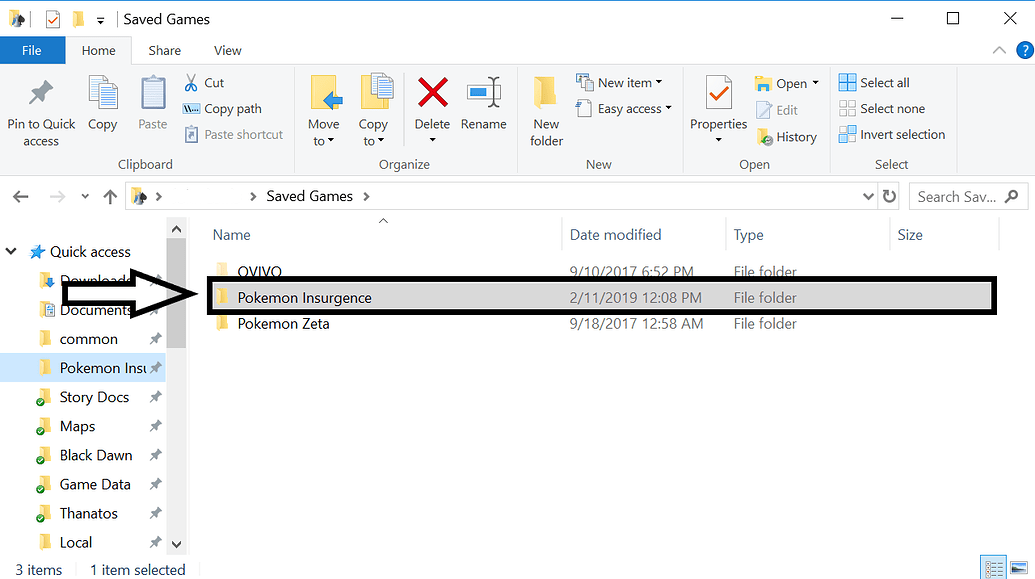This screenshot has height=579, width=1035.
Task: Click the Rename icon in ribbon
Action: click(x=483, y=93)
